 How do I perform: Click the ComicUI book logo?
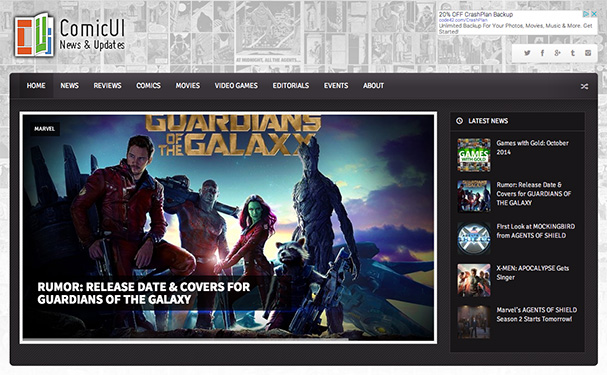(34, 35)
